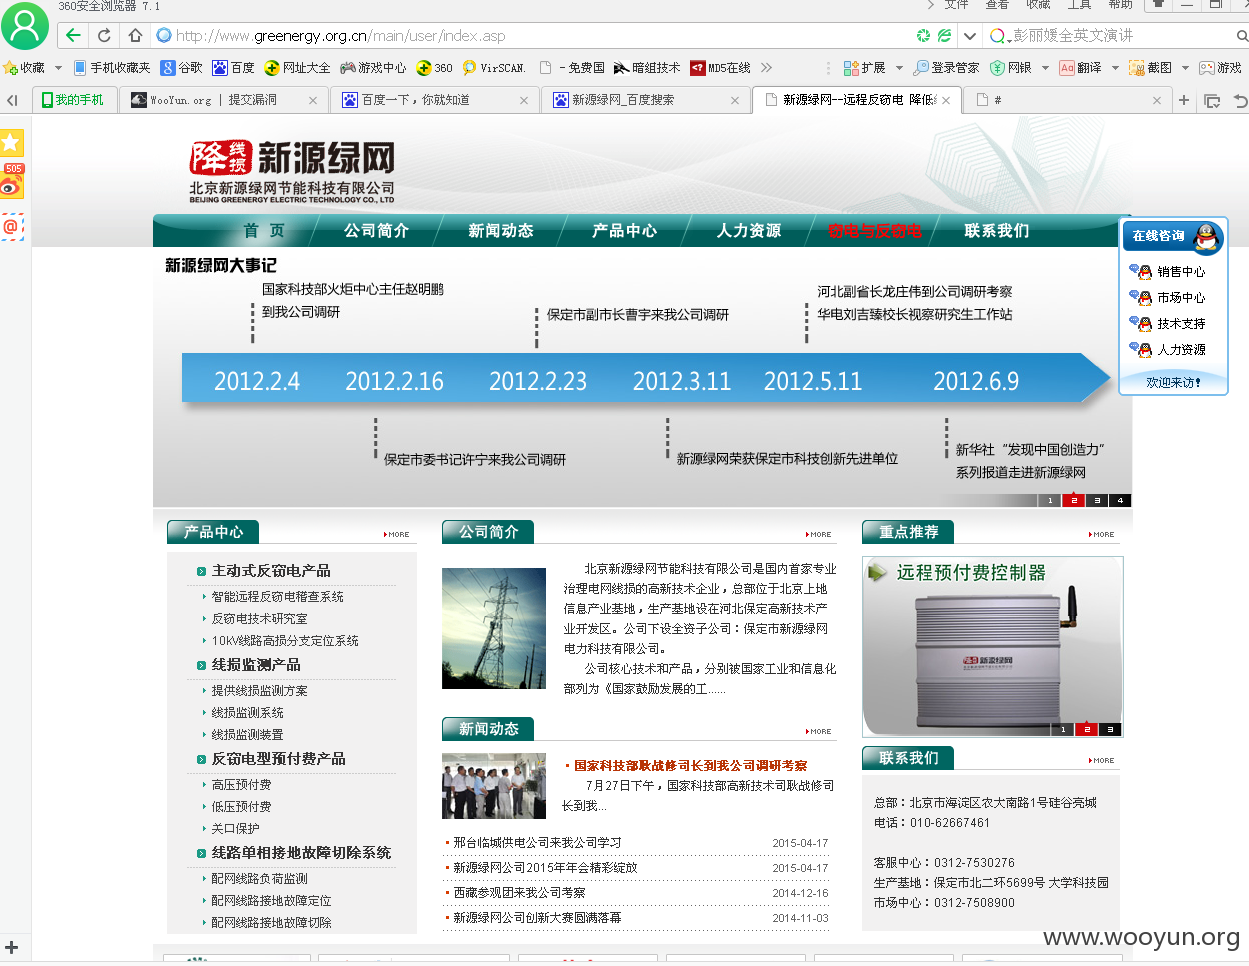
Task: Select timeline slide 2 indicator
Action: (x=1073, y=500)
